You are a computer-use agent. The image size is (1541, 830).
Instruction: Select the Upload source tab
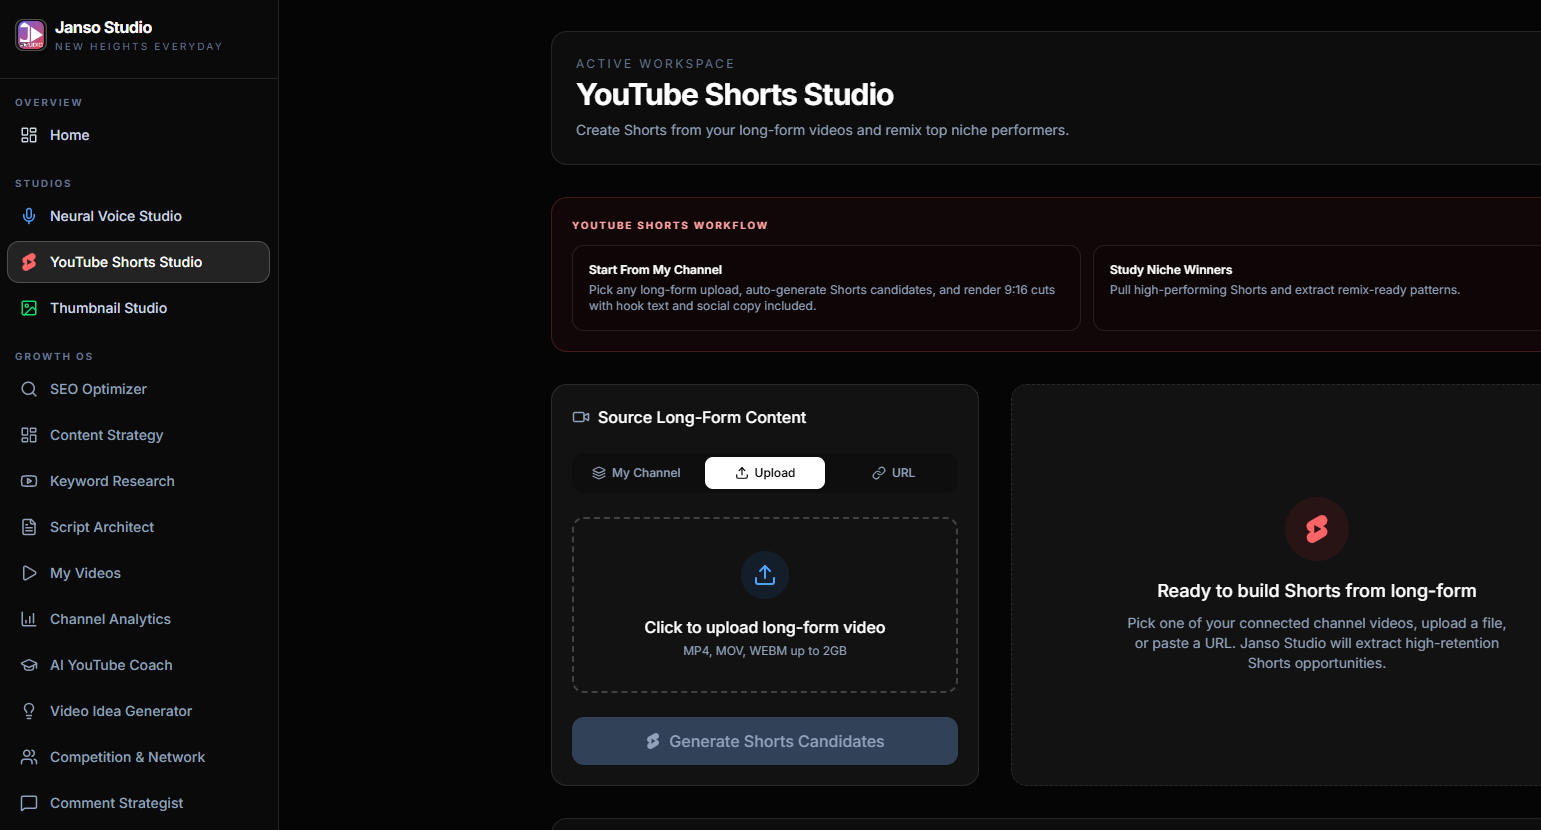(765, 473)
